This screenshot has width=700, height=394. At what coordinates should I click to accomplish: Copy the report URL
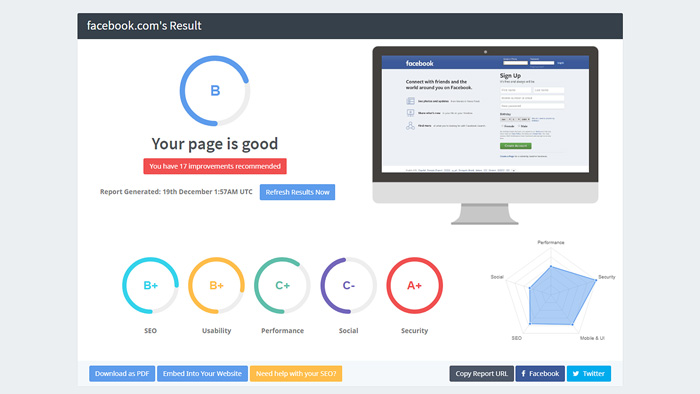point(481,373)
